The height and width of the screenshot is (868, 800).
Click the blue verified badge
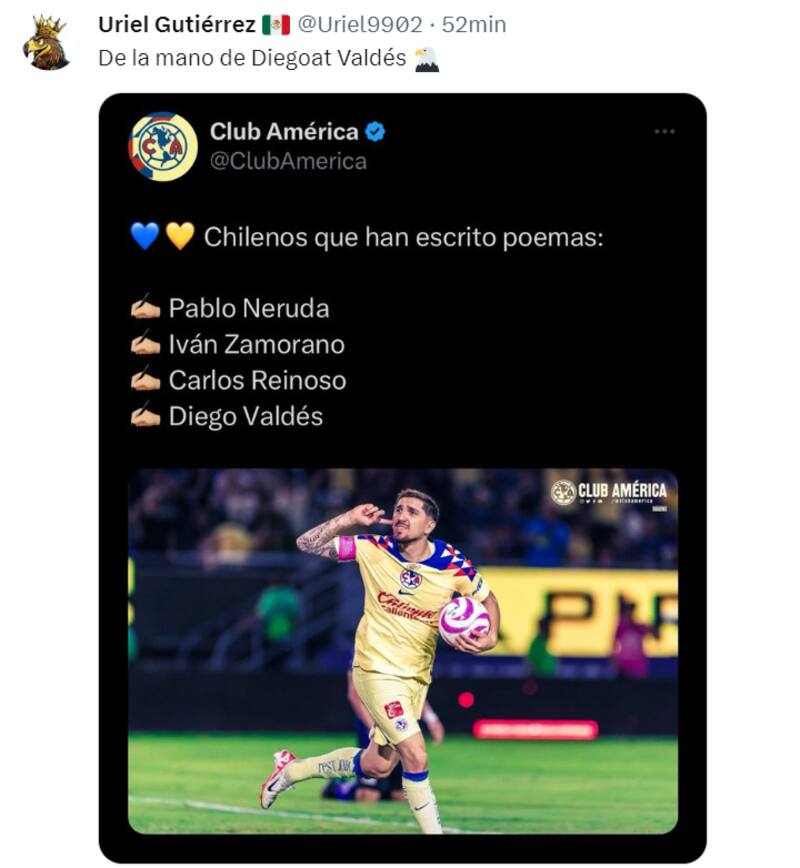coord(375,132)
